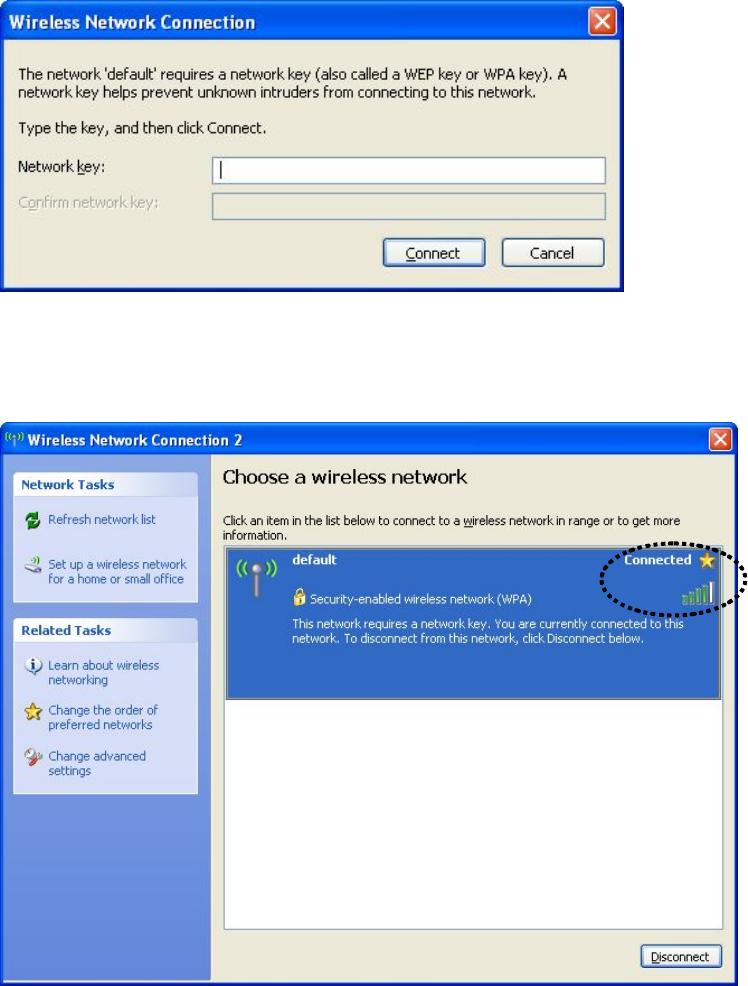Viewport: 748px width, 986px height.
Task: Click the padlock security icon in network entry
Action: [x=299, y=597]
